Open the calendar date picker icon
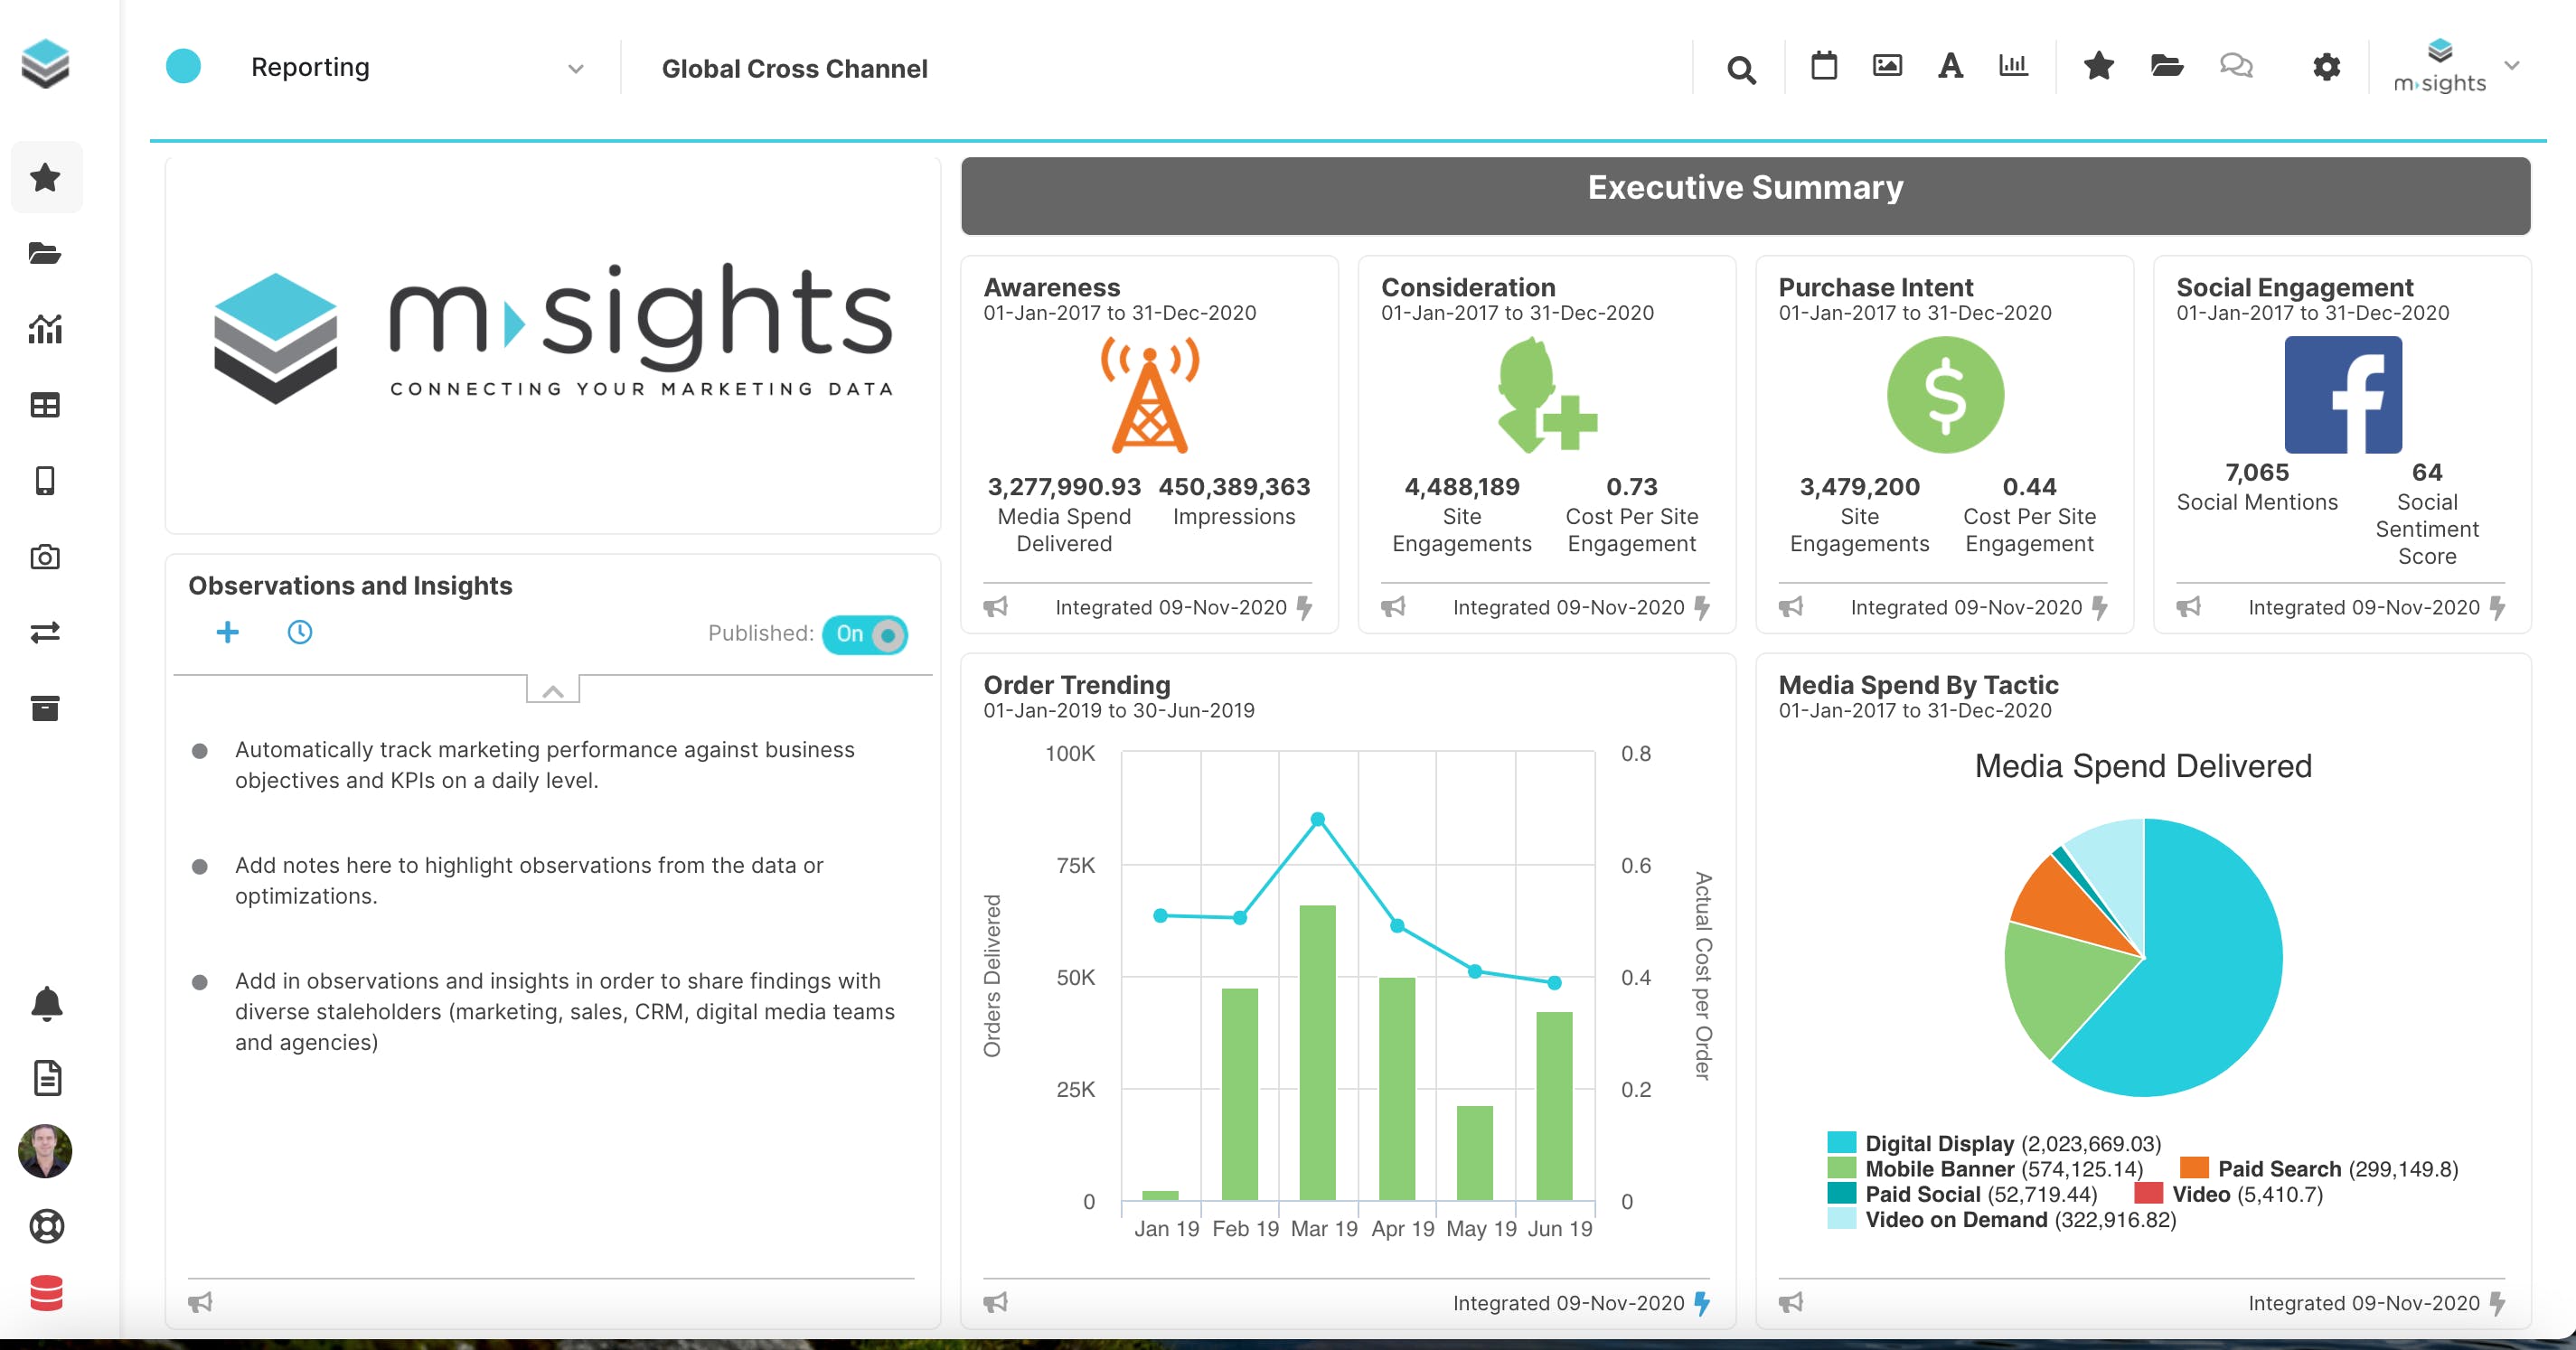Viewport: 2576px width, 1350px height. click(x=1823, y=67)
